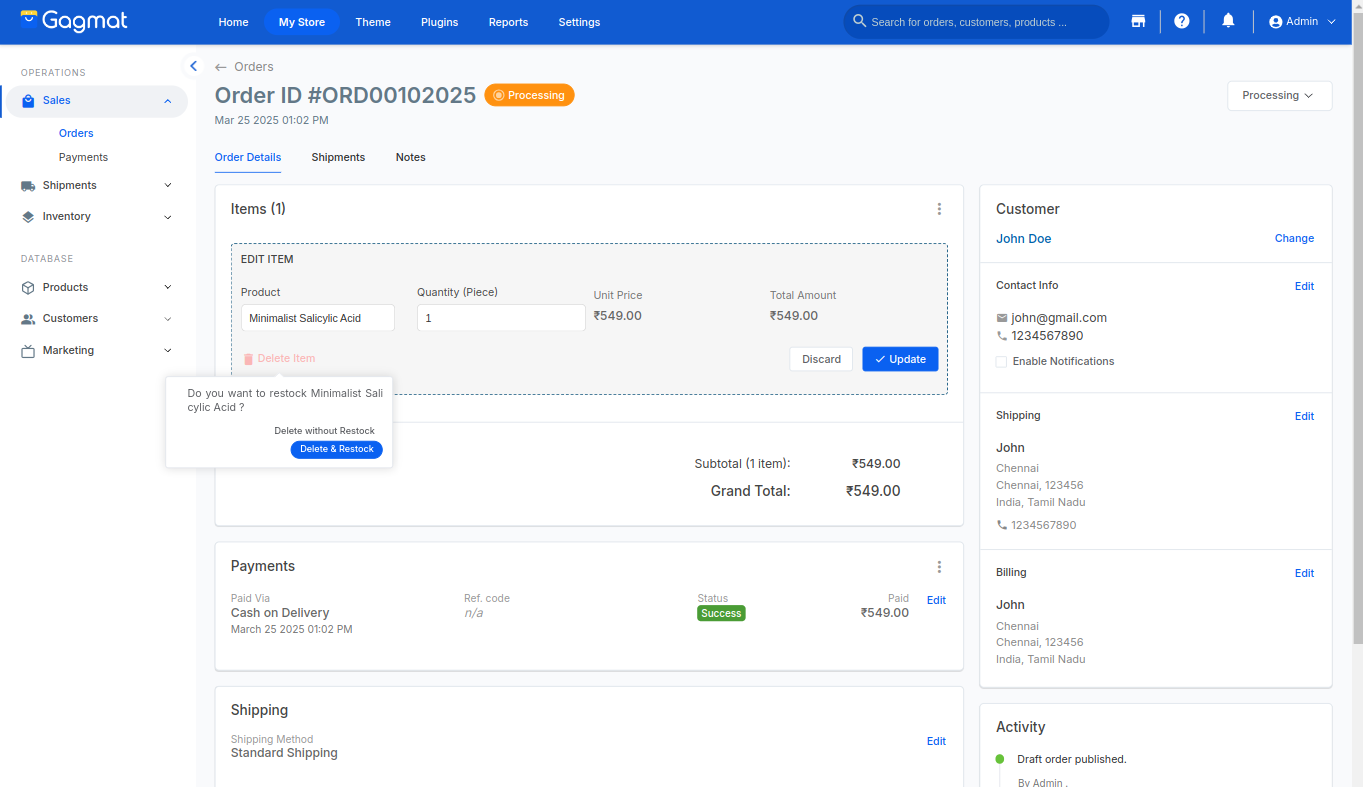
Task: Open the Items section three-dot menu
Action: click(939, 209)
